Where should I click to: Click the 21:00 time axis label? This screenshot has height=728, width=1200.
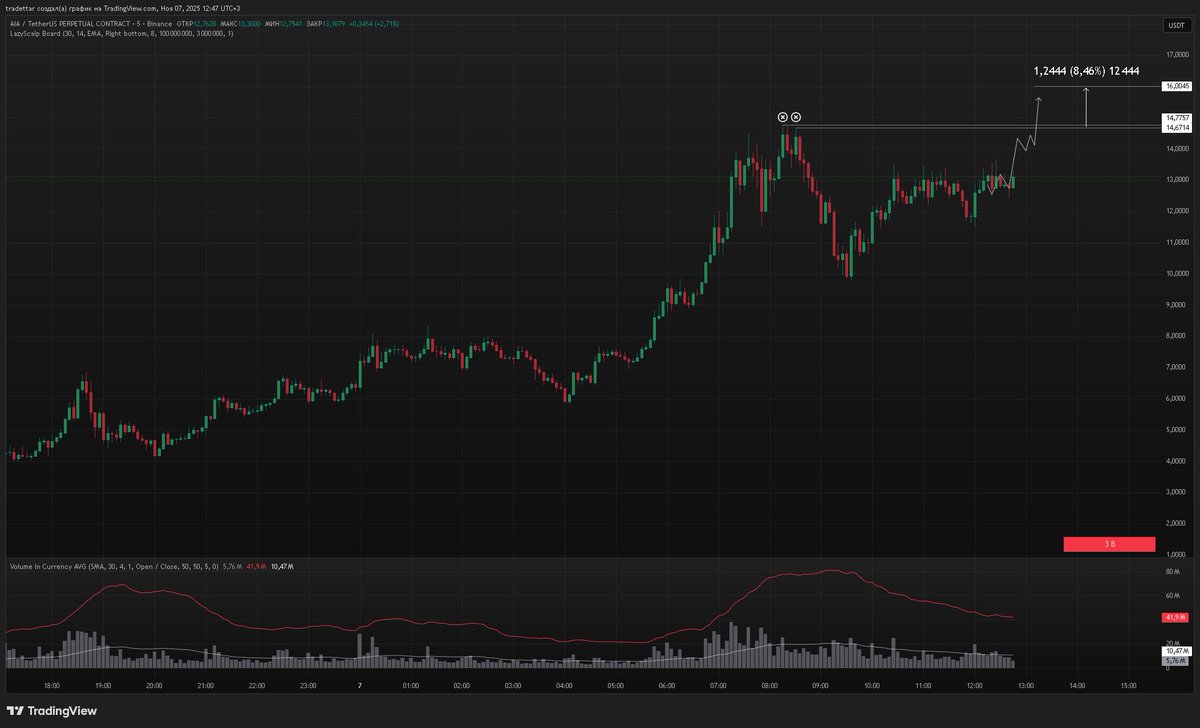pos(205,686)
